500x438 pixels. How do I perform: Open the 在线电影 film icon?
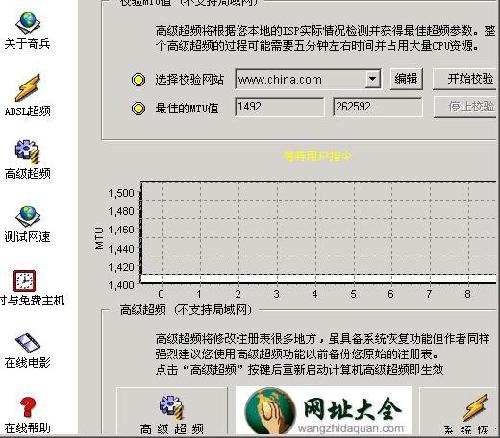[x=27, y=343]
